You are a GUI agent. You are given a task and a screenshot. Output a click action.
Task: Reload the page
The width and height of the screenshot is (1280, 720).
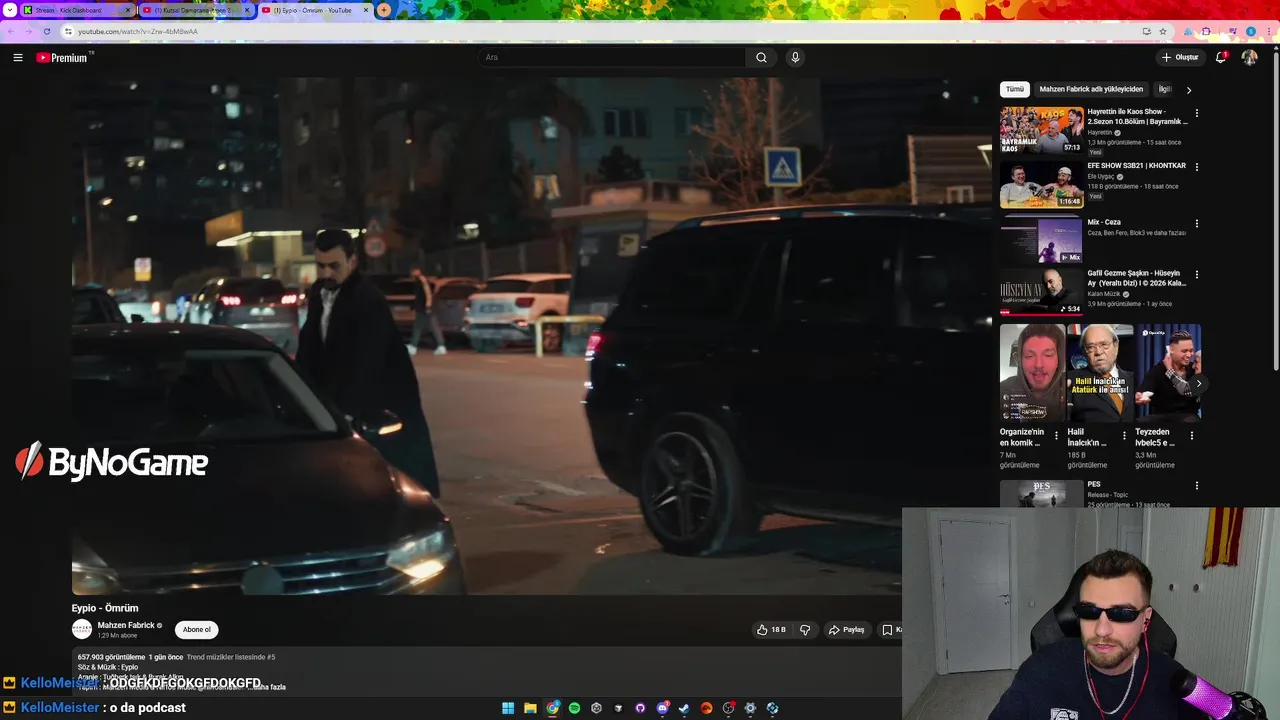47,31
